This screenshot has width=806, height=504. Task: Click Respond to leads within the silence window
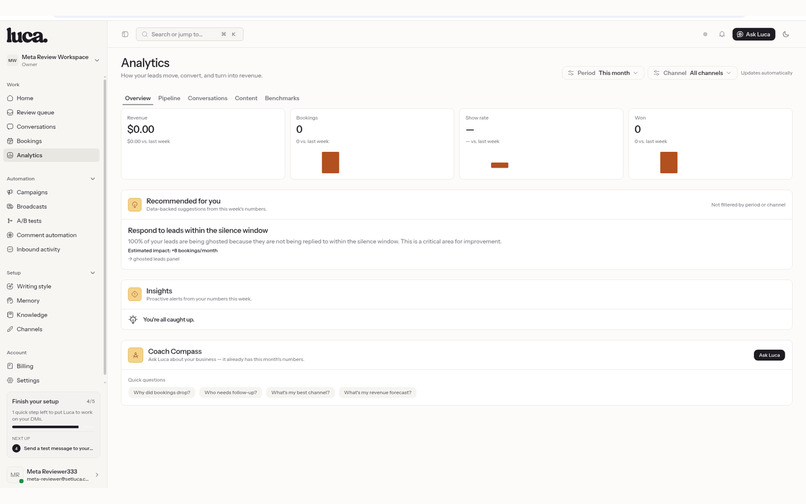pos(198,231)
